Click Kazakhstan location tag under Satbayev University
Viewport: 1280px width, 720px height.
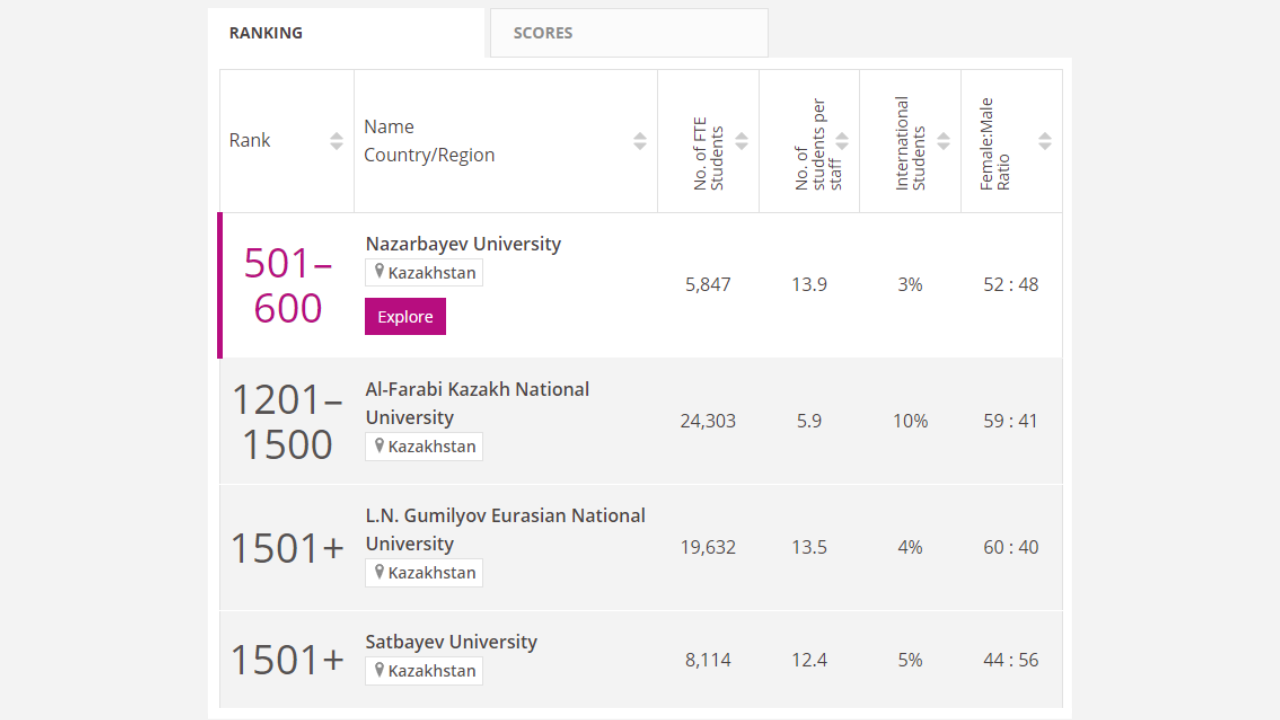point(424,671)
